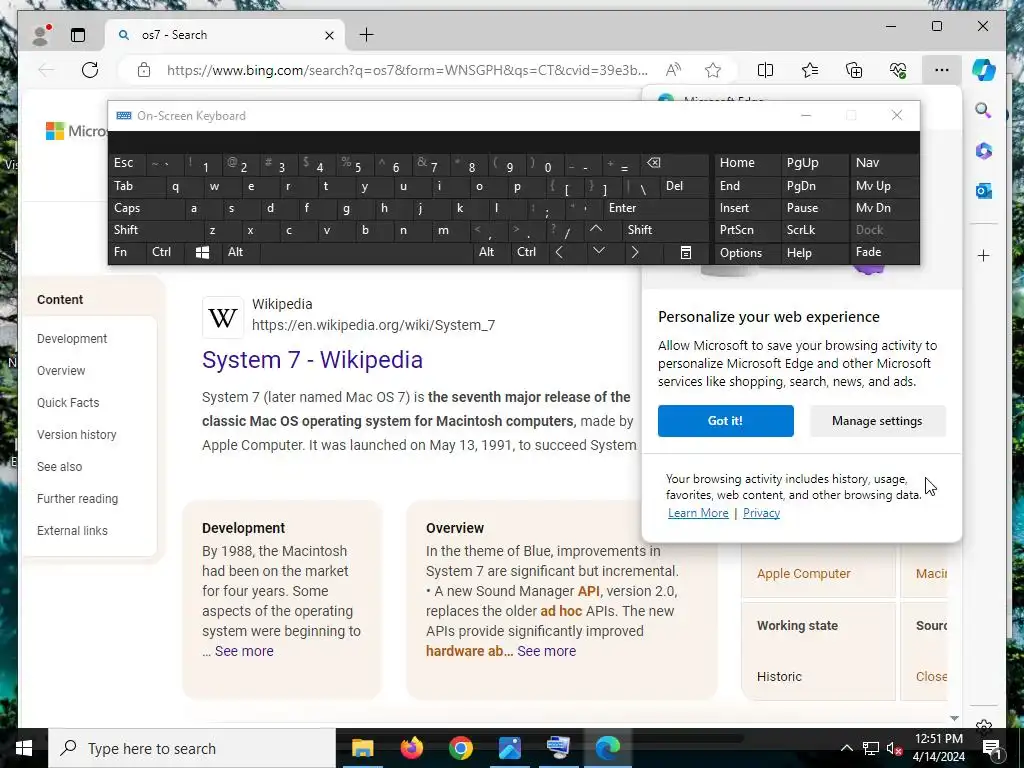Click the Help key on On-Screen Keyboard
This screenshot has height=768, width=1024.
click(x=814, y=252)
